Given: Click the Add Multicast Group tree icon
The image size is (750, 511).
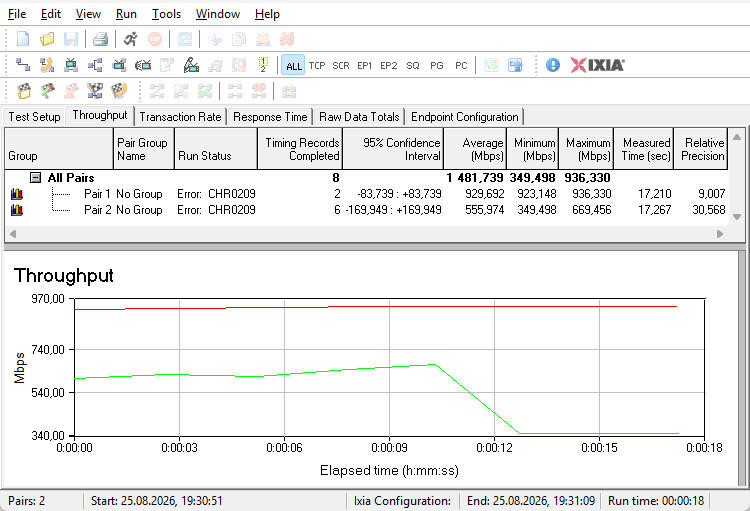Looking at the screenshot, I should [95, 65].
